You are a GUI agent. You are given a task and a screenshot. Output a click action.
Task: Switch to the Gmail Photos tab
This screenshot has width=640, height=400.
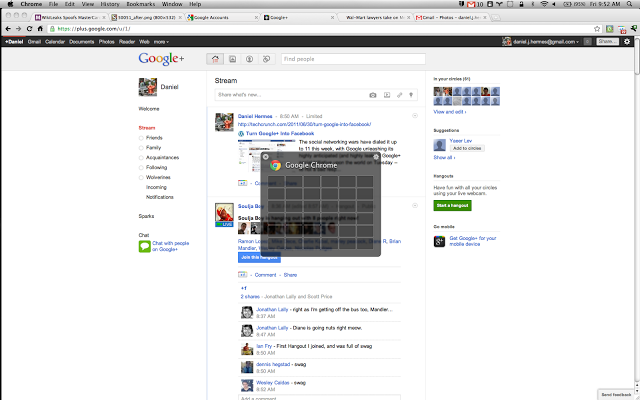tap(451, 18)
